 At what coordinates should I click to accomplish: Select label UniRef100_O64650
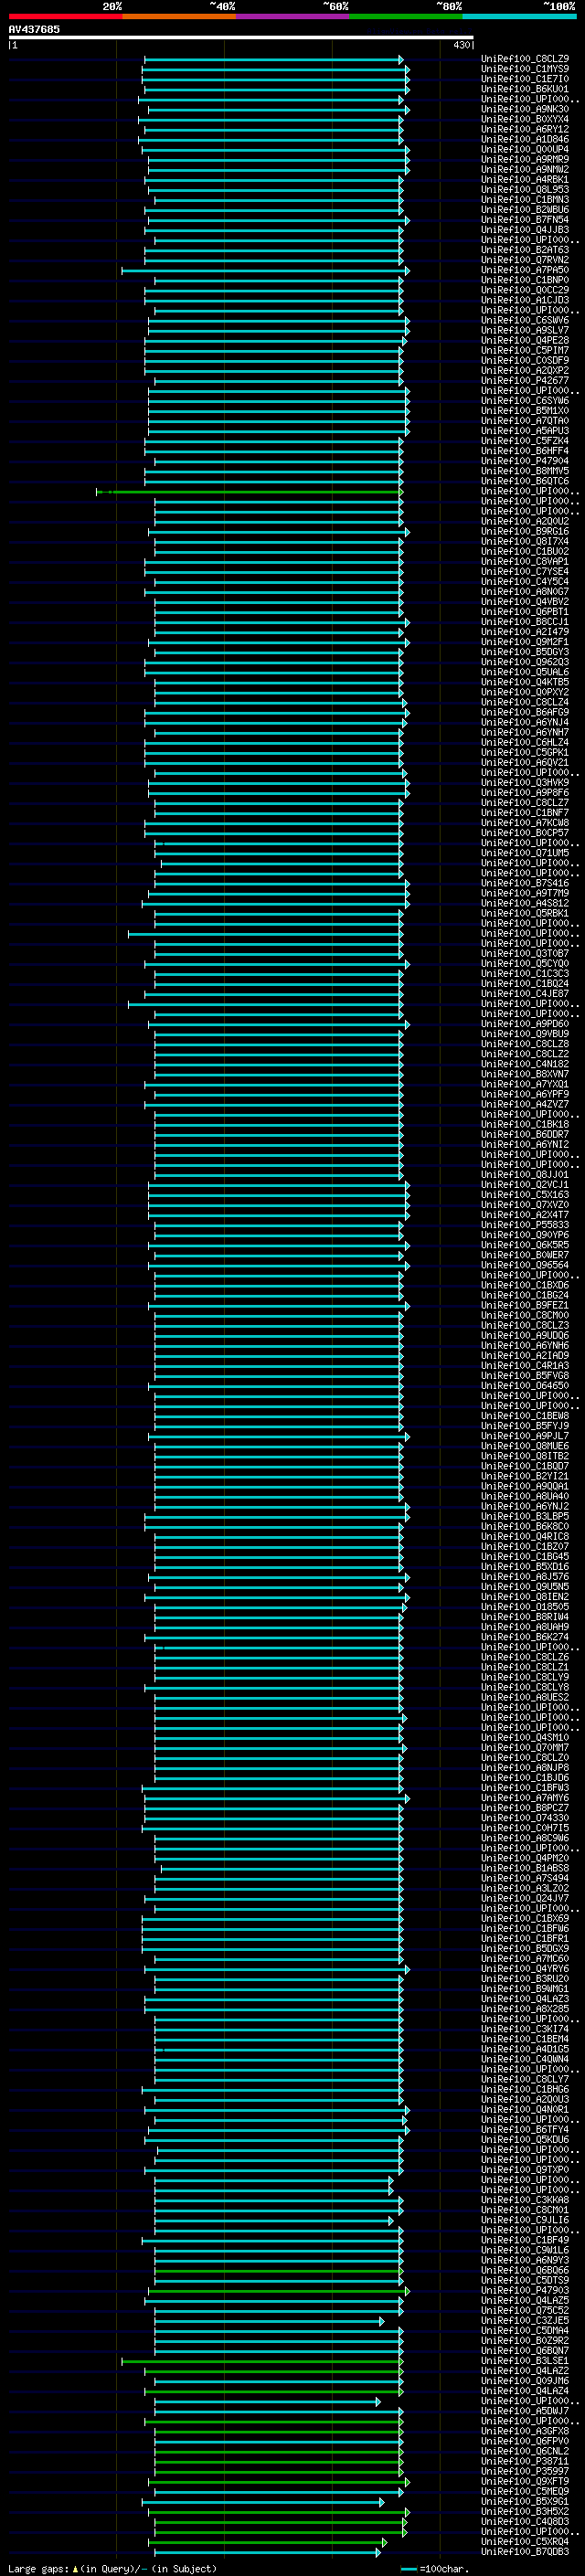point(525,1386)
